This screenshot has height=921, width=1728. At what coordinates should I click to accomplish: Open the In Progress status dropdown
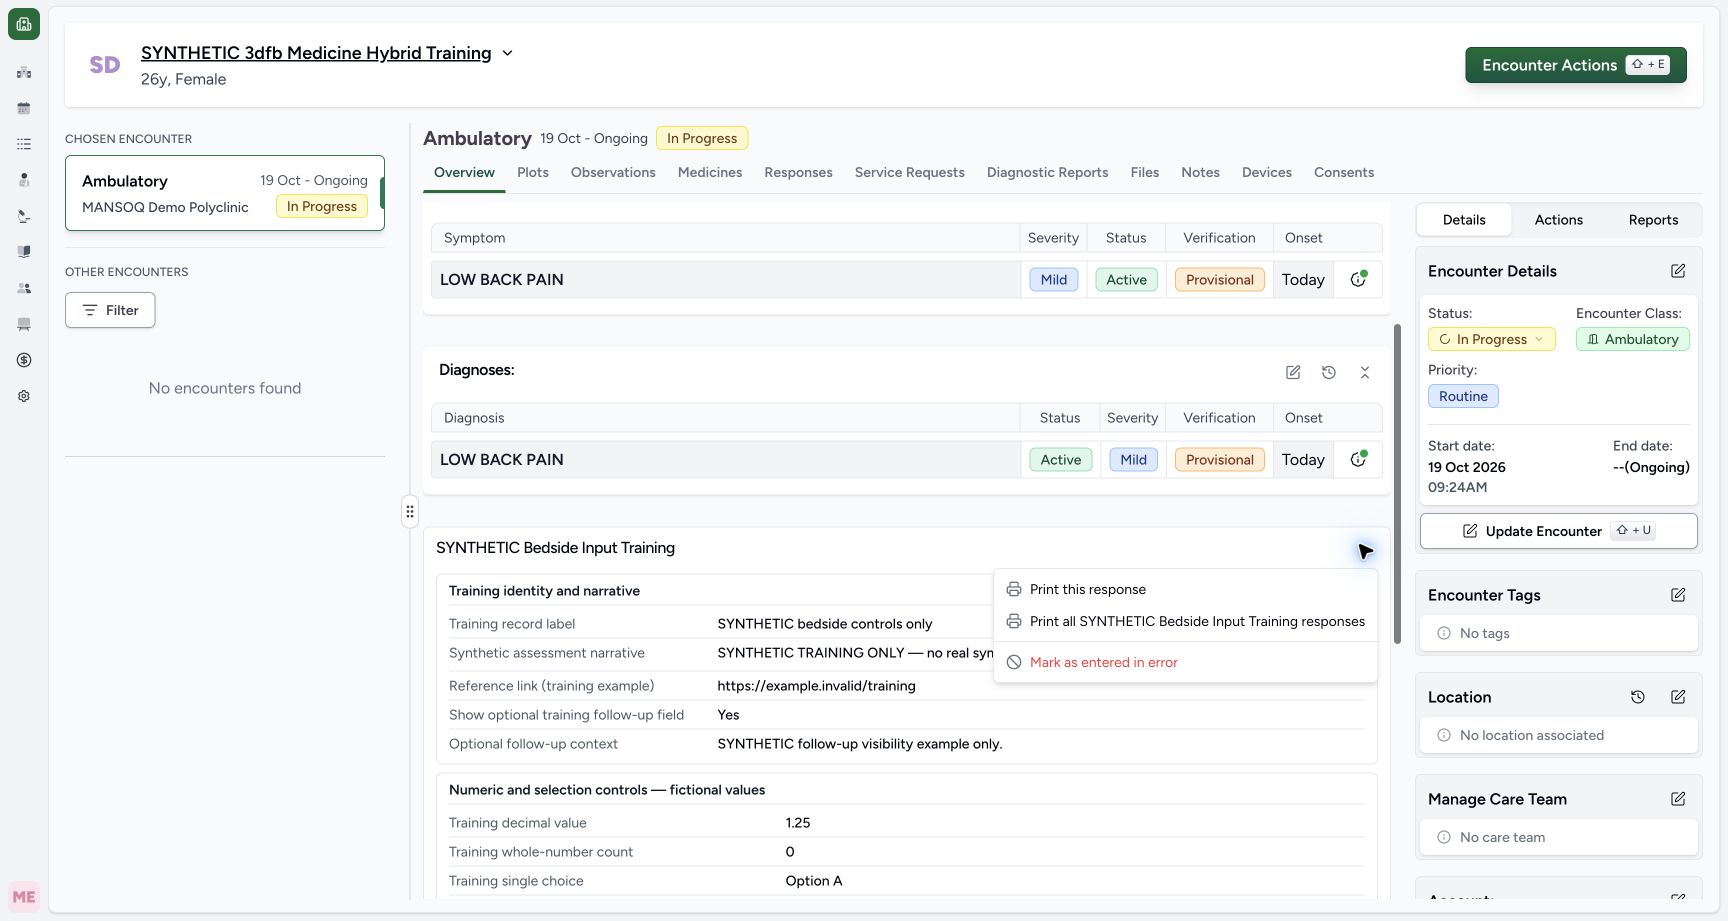point(1491,339)
